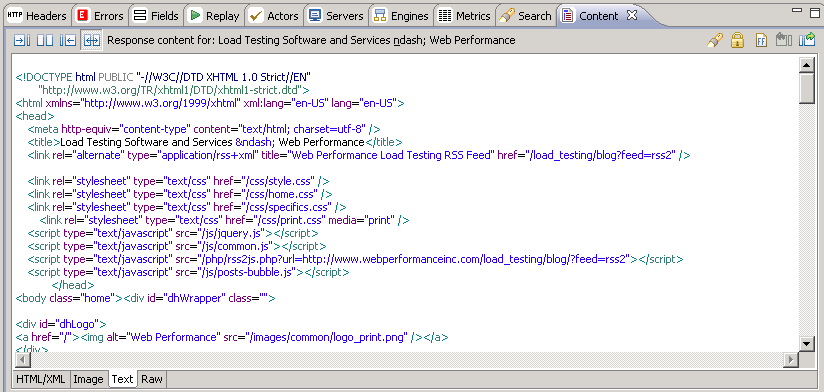824x392 pixels.
Task: Click the /js/posts-bubble.js script line
Action: pyautogui.click(x=188, y=272)
